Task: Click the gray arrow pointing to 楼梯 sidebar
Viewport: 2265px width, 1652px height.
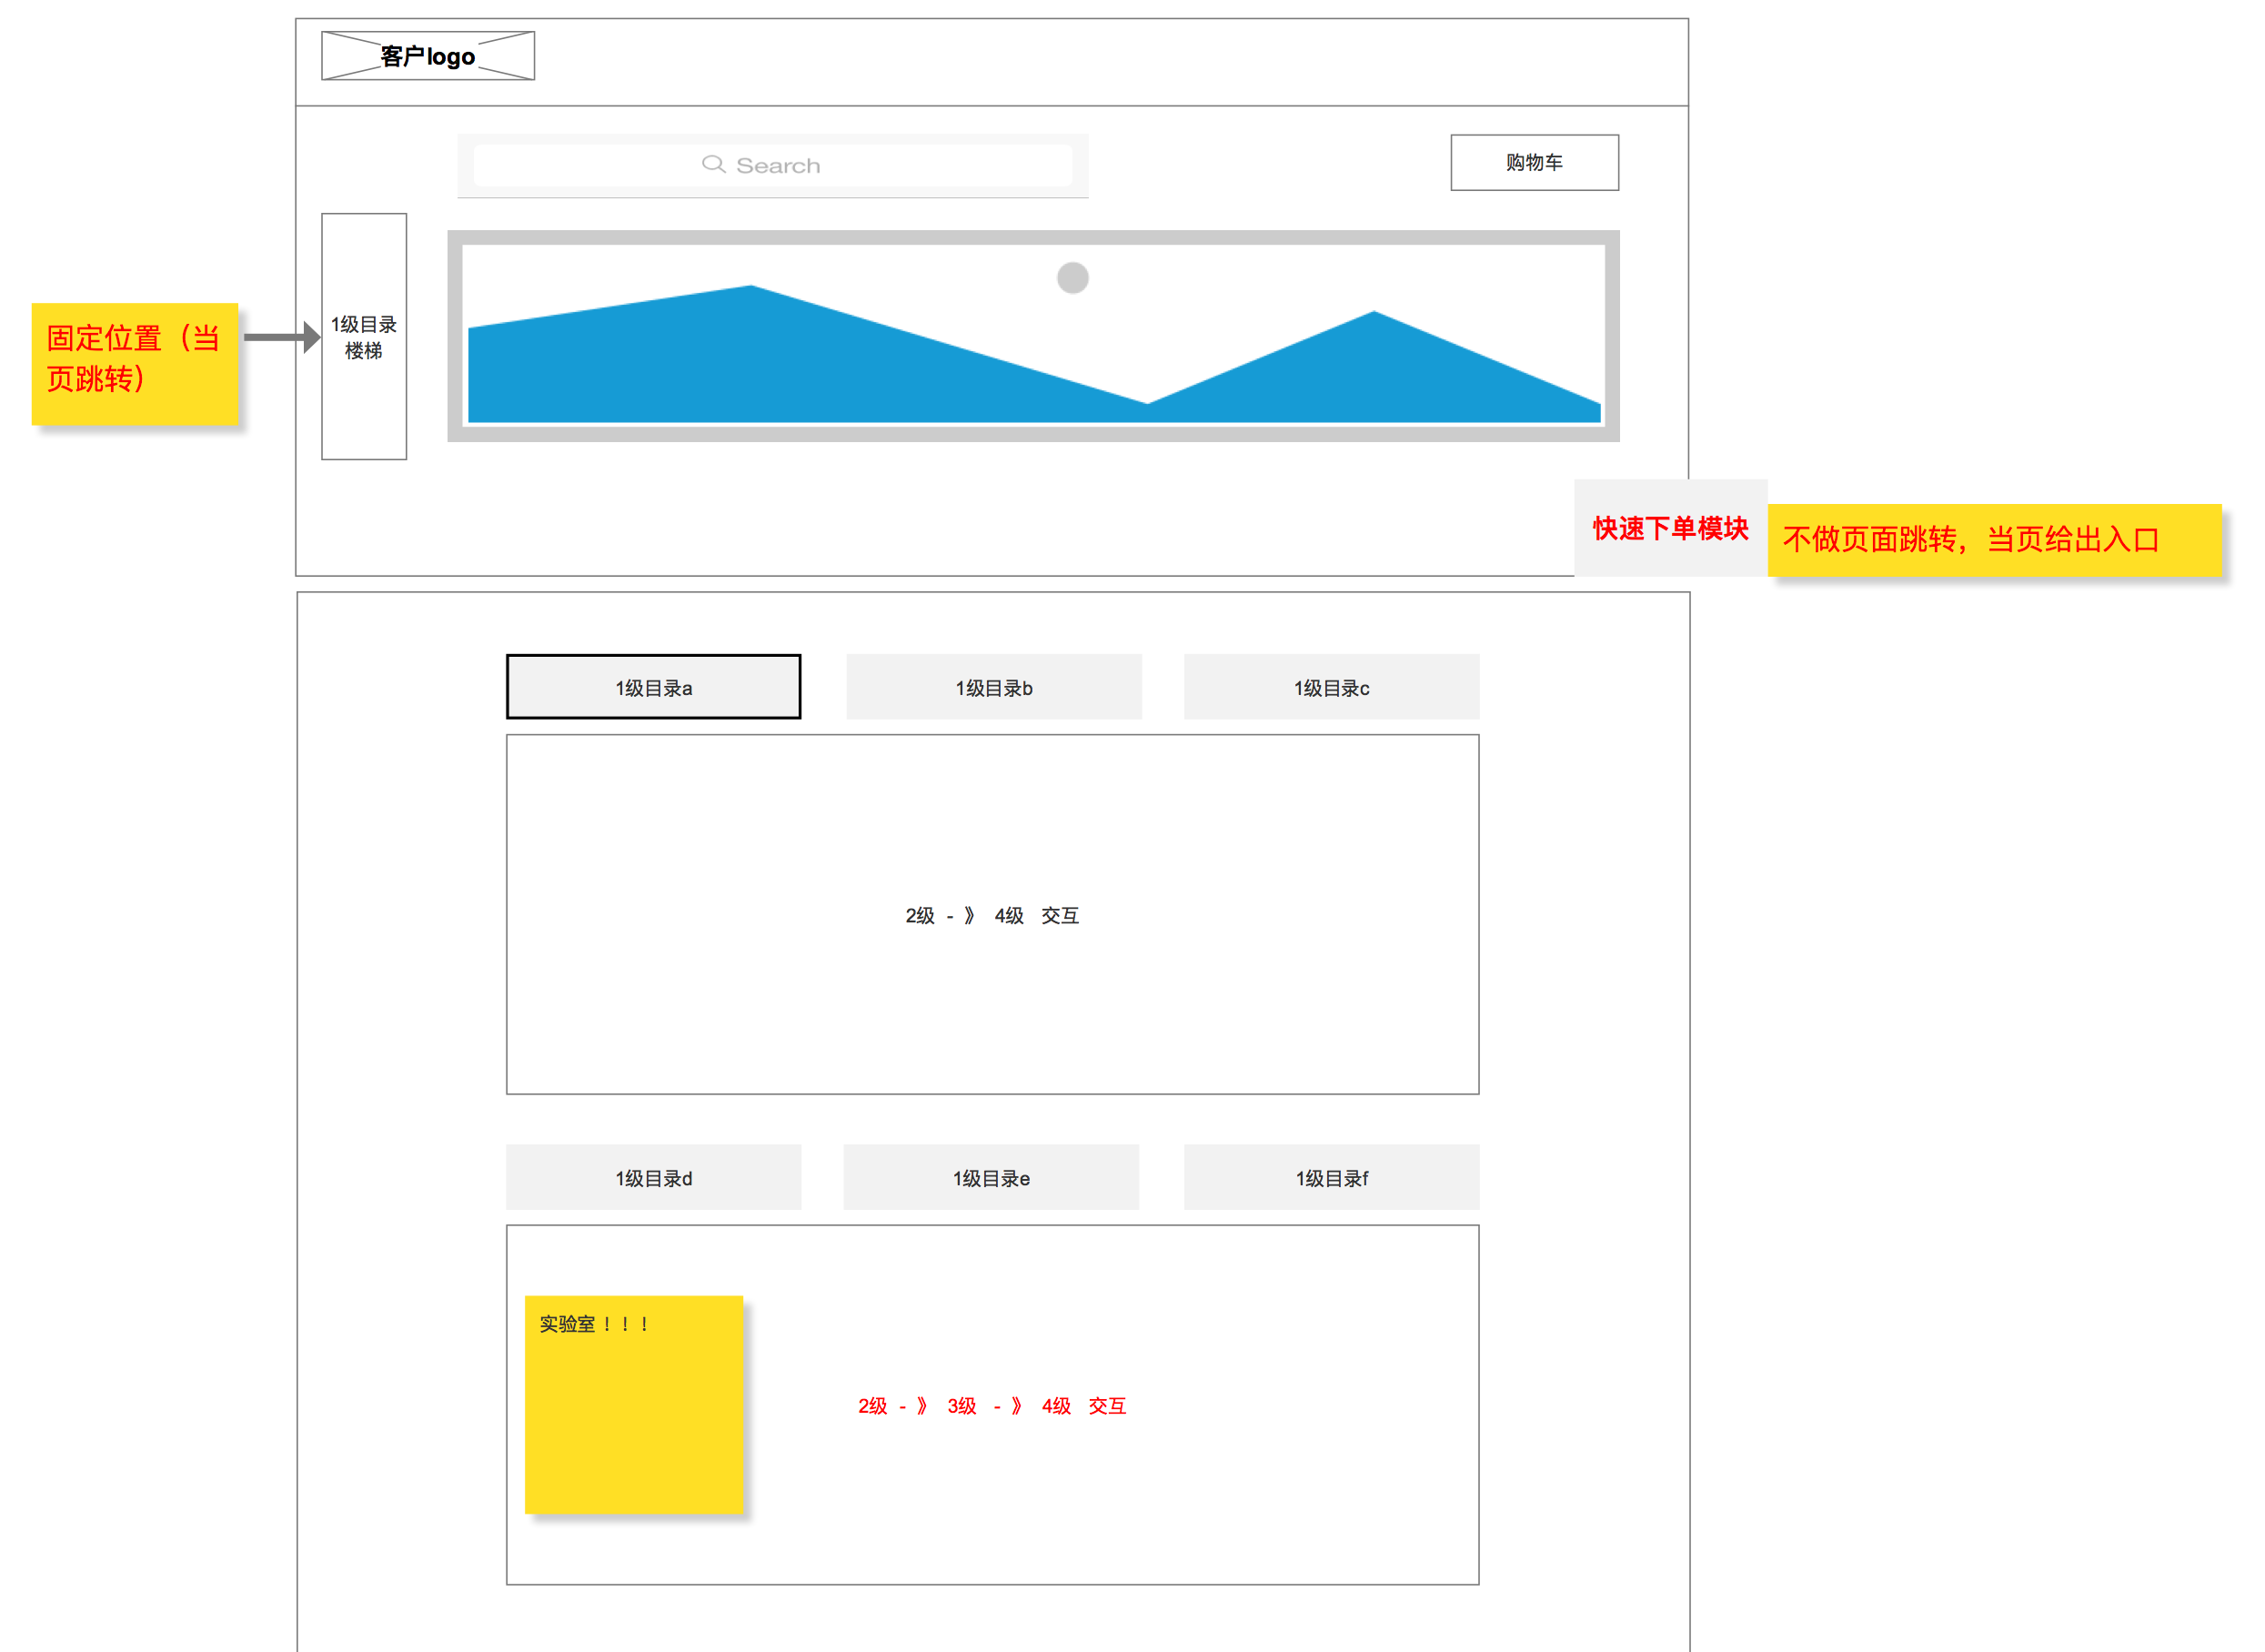Action: [282, 337]
